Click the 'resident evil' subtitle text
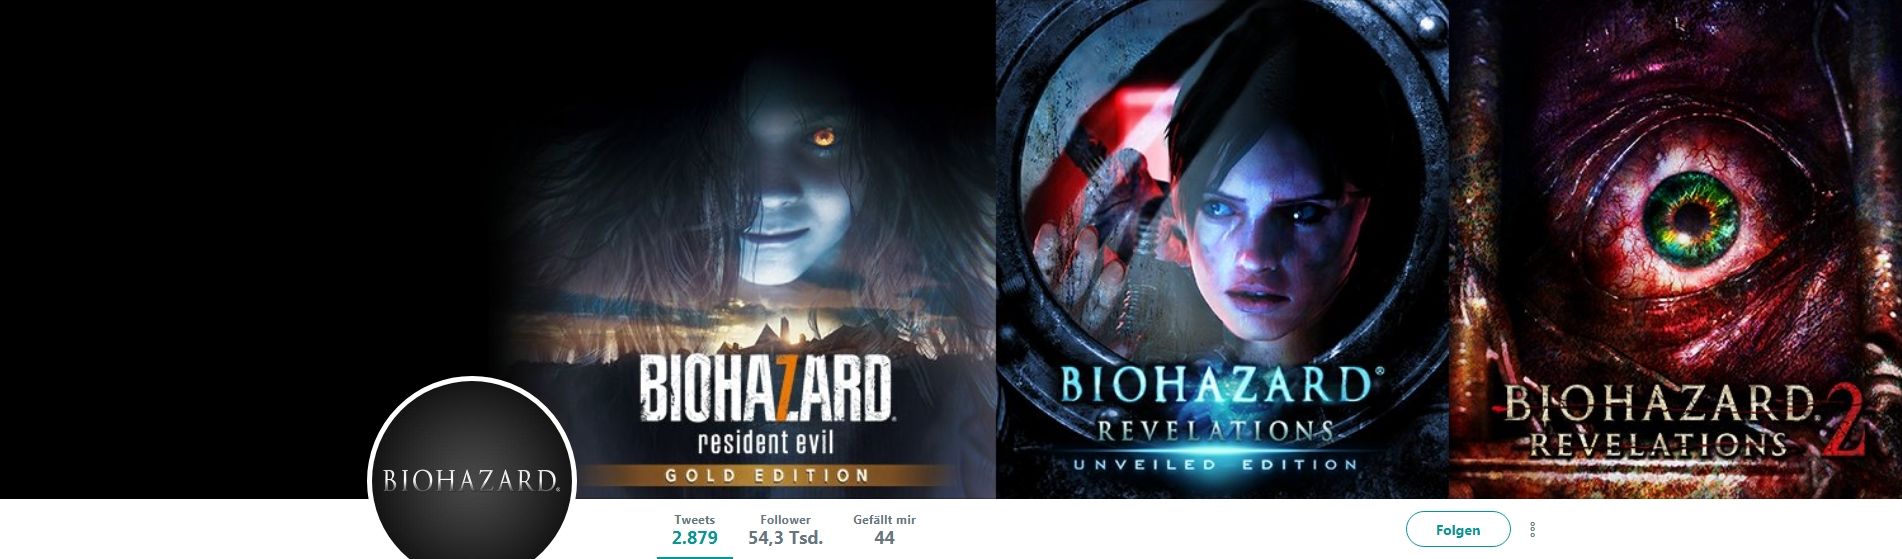 (x=765, y=442)
